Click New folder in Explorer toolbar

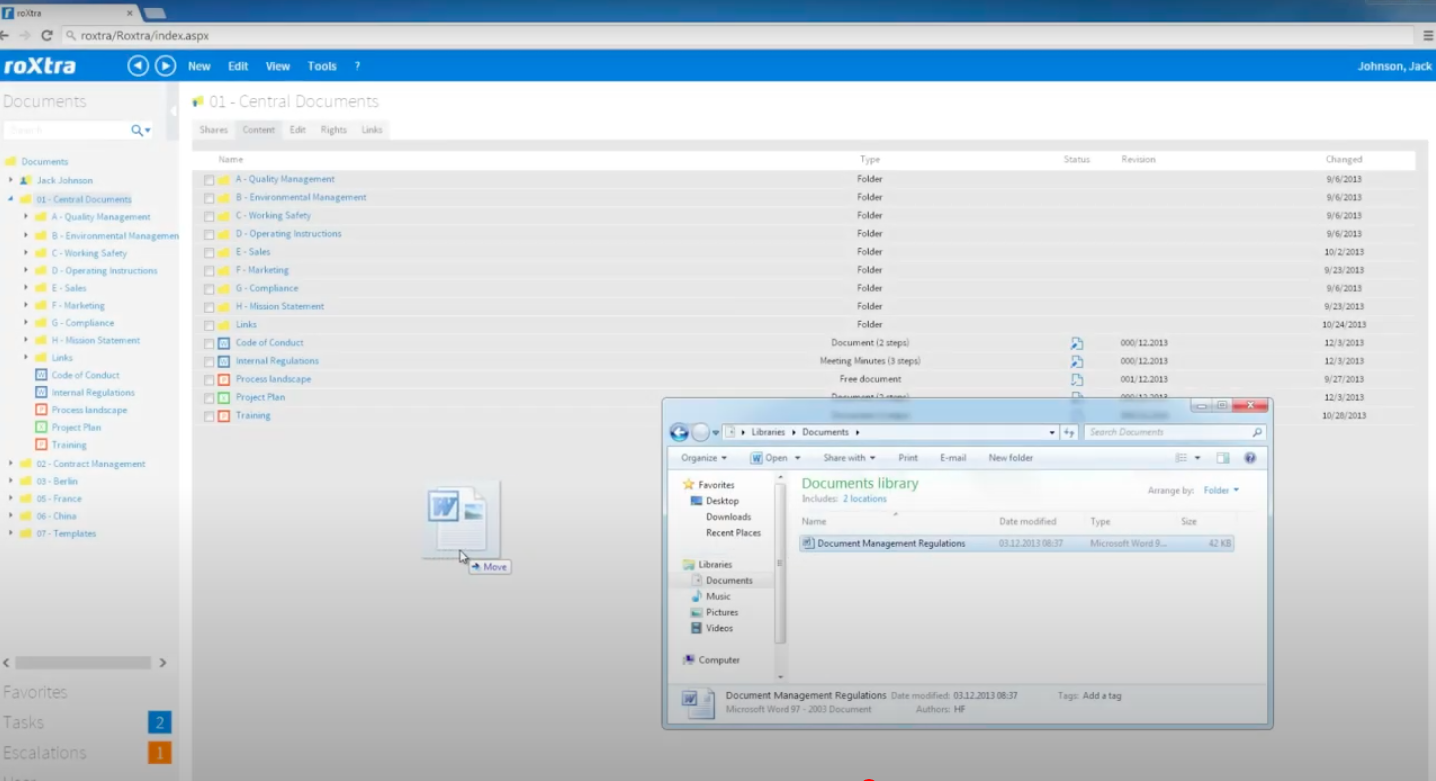tap(1011, 458)
